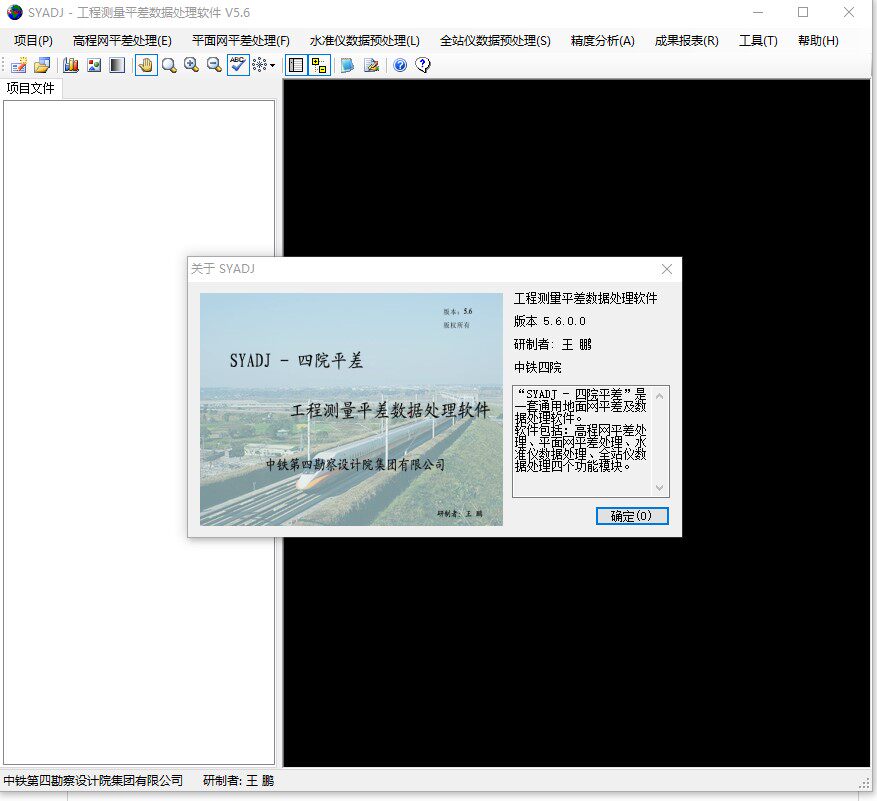The image size is (877, 801).
Task: Click the picture shapes toolbar icon
Action: coord(94,65)
